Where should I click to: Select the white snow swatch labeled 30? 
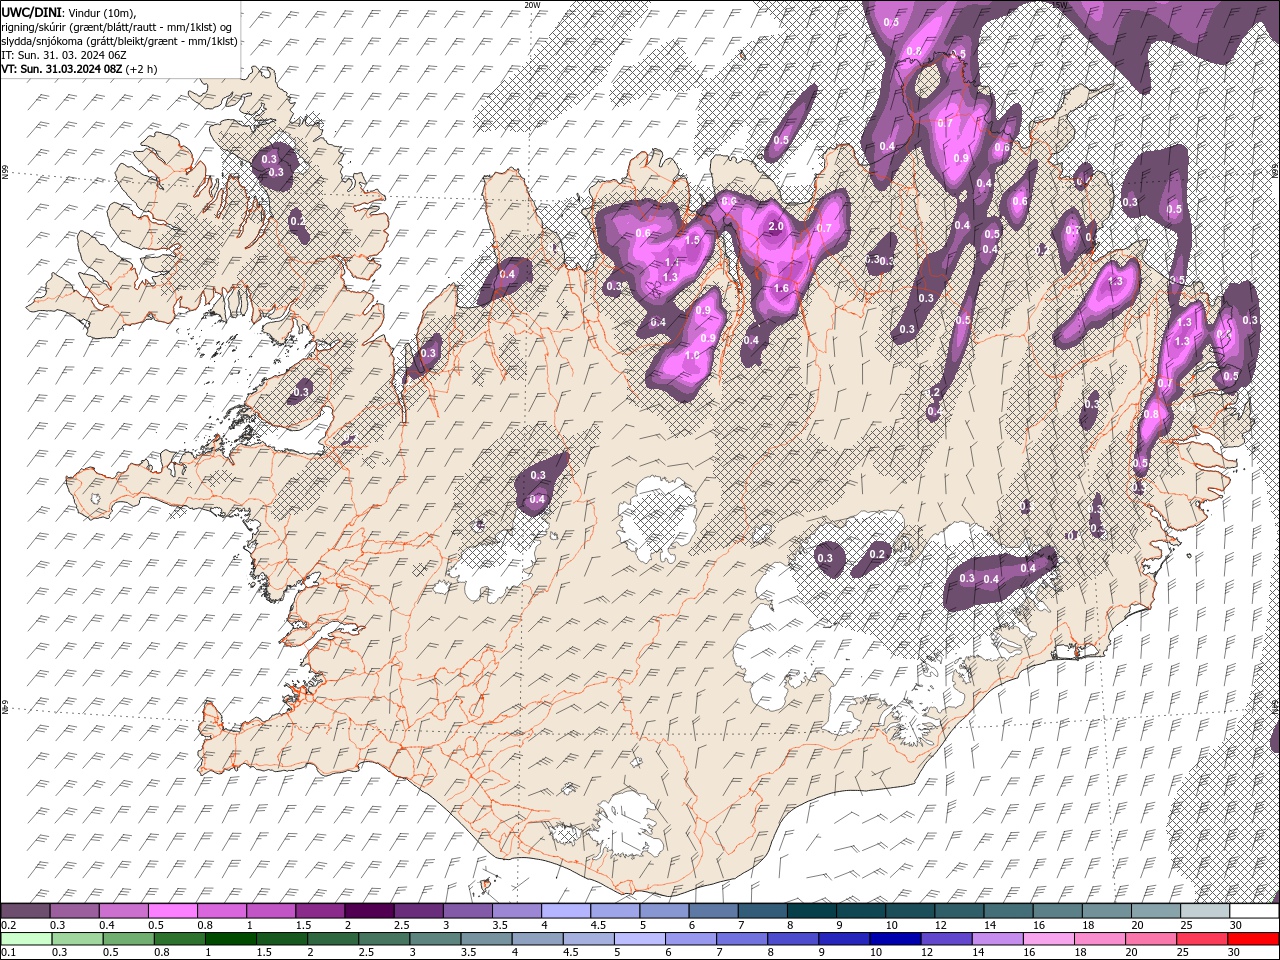coord(1253,911)
